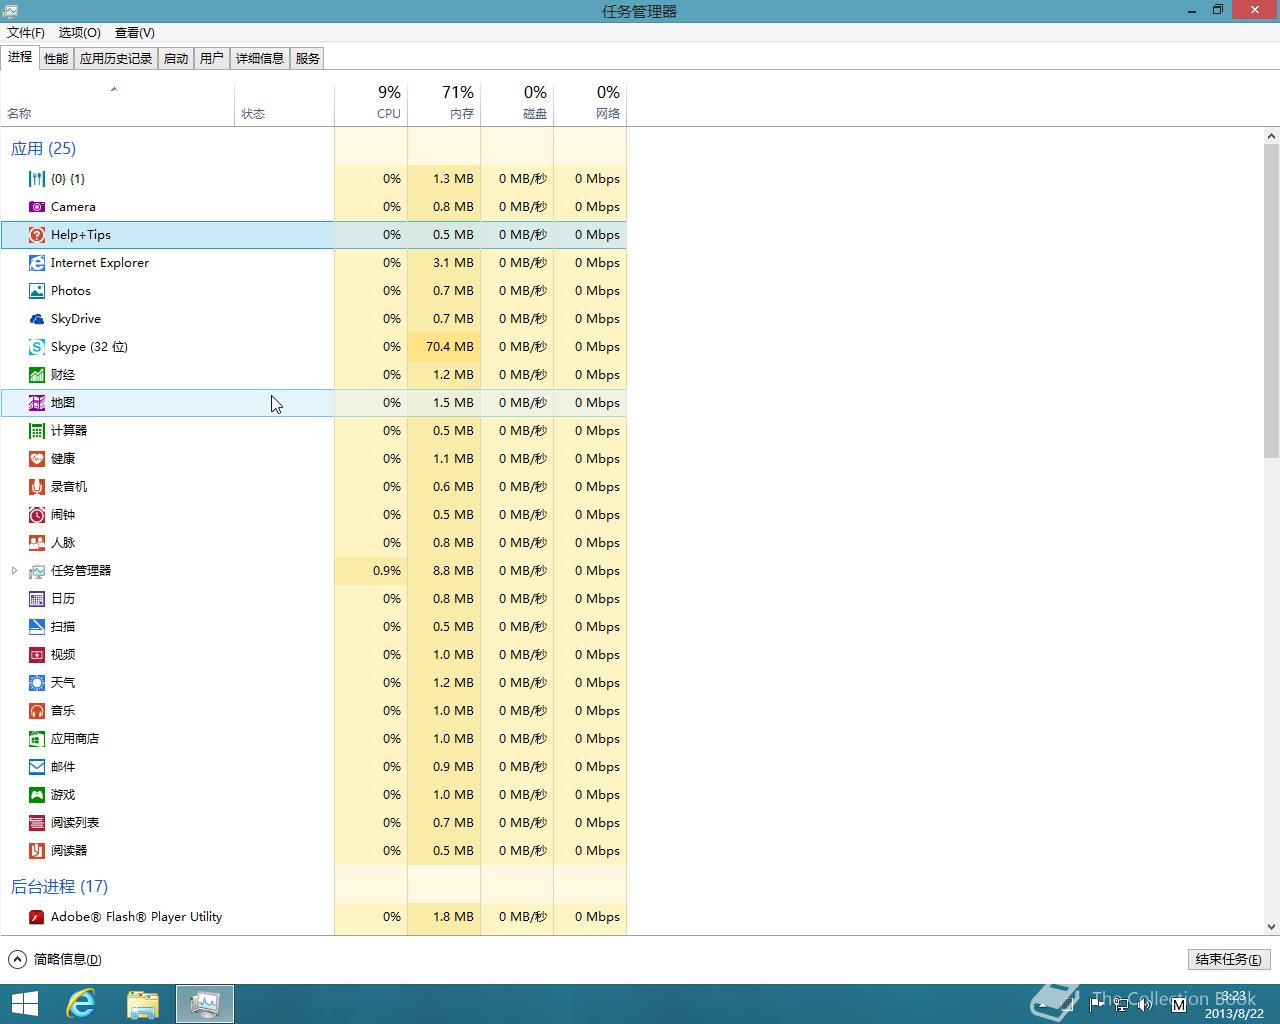Click the Skype (32 位) icon
Screen dimensions: 1280x1024
click(37, 347)
